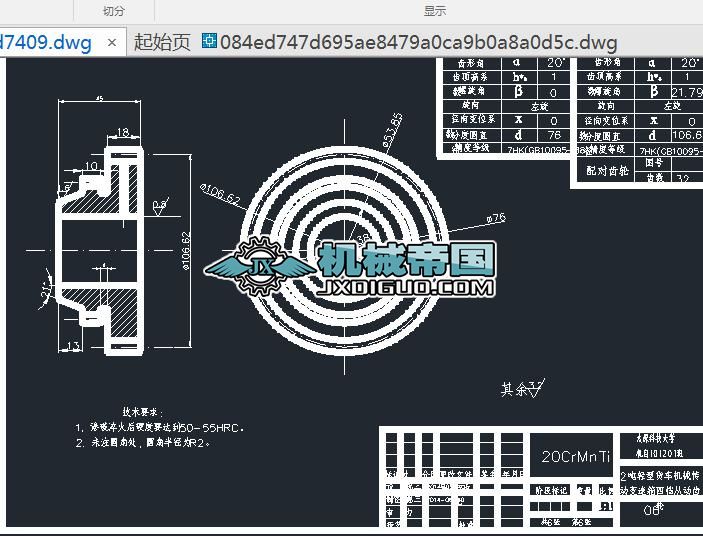Select the 084ed747d695ae8479a0ca9b0a8a0d5c.dwg tab
Screen dimensions: 703x536
pyautogui.click(x=418, y=42)
